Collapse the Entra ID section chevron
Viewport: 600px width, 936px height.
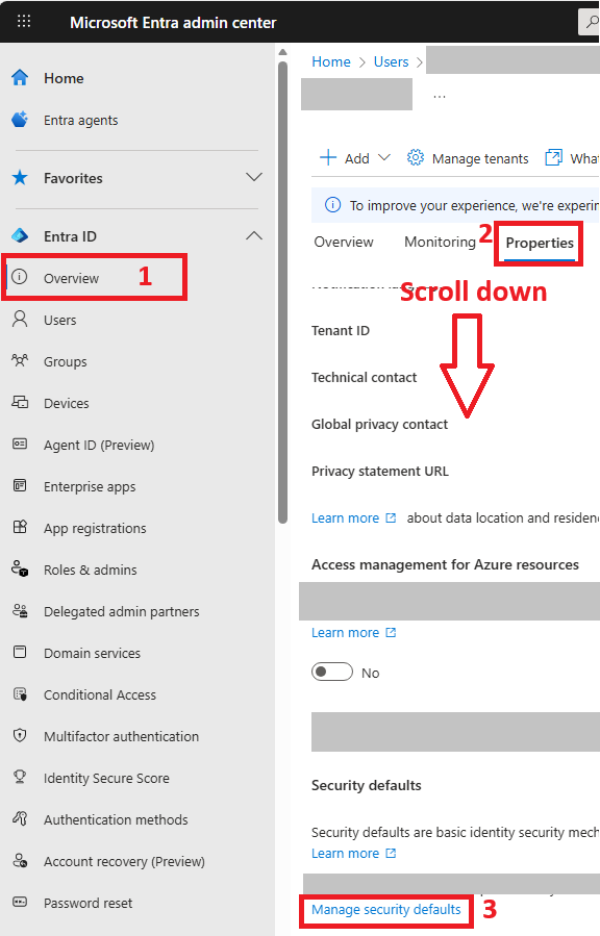tap(254, 236)
